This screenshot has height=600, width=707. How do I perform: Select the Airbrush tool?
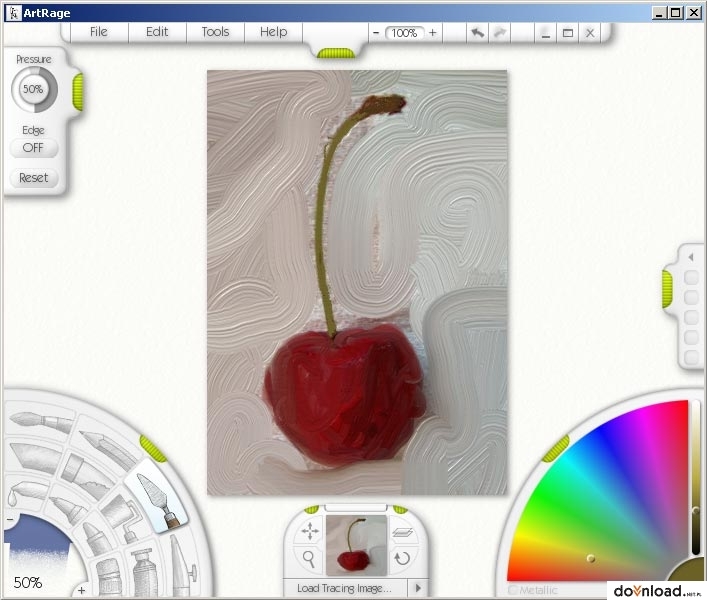pos(185,566)
